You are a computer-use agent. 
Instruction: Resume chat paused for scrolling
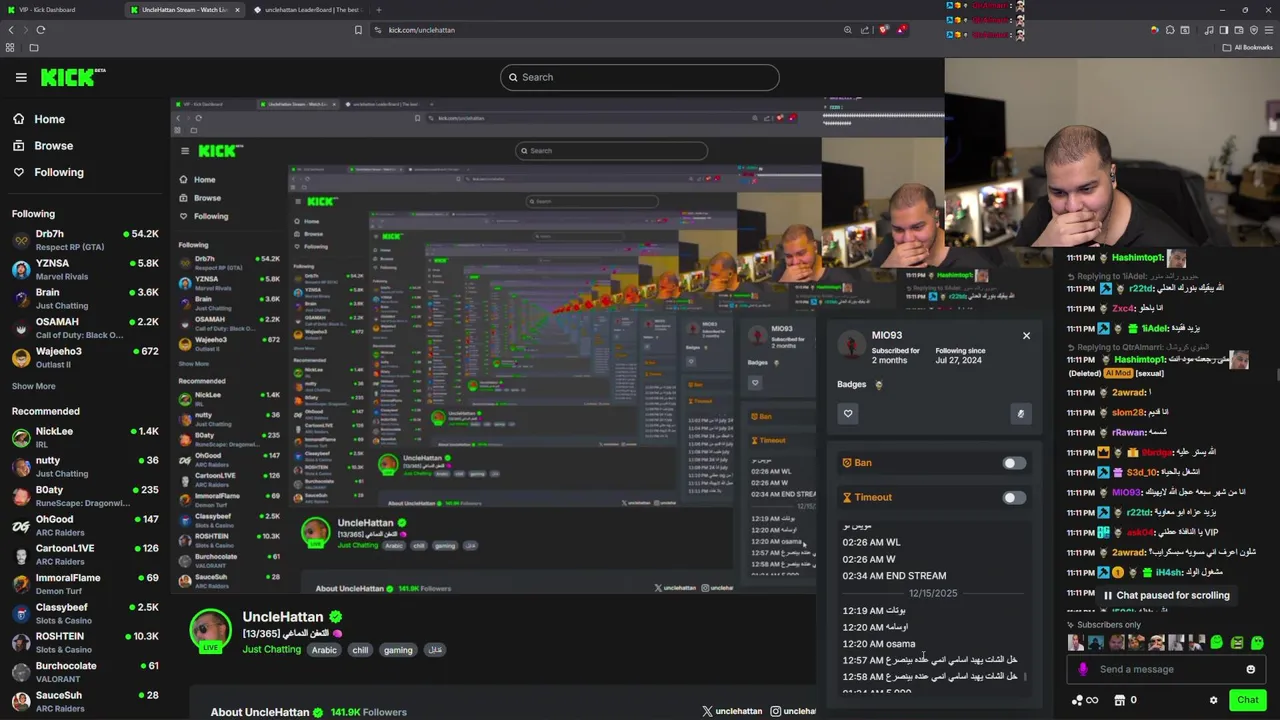click(1166, 595)
